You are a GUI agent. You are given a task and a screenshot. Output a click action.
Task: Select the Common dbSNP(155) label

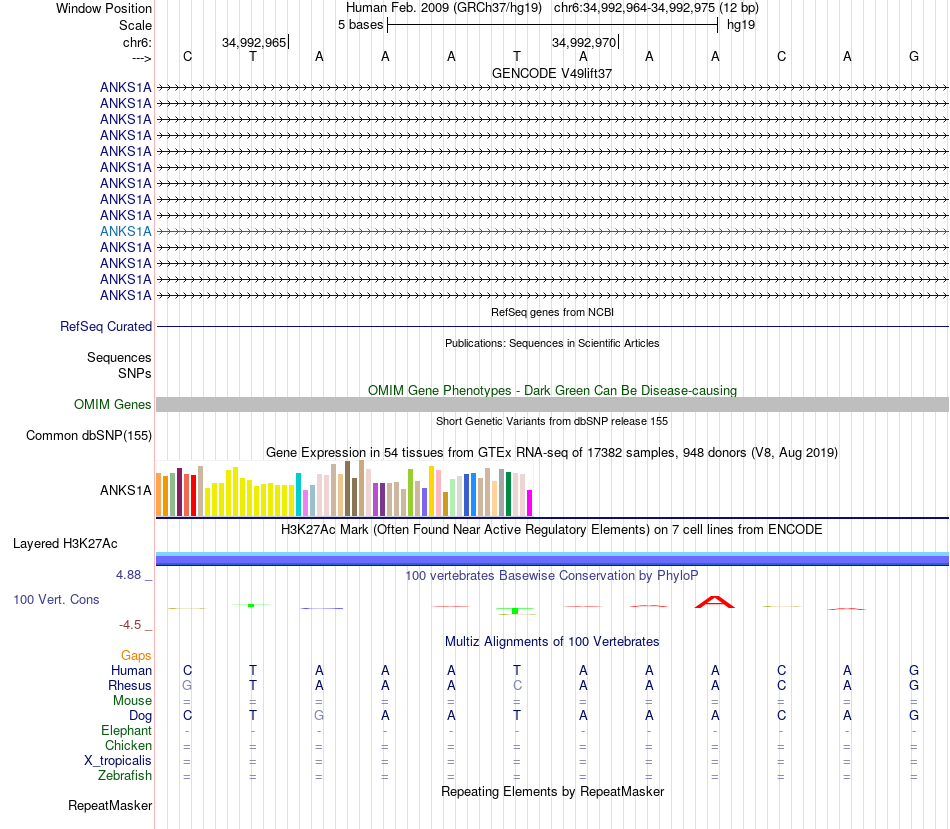tap(89, 436)
